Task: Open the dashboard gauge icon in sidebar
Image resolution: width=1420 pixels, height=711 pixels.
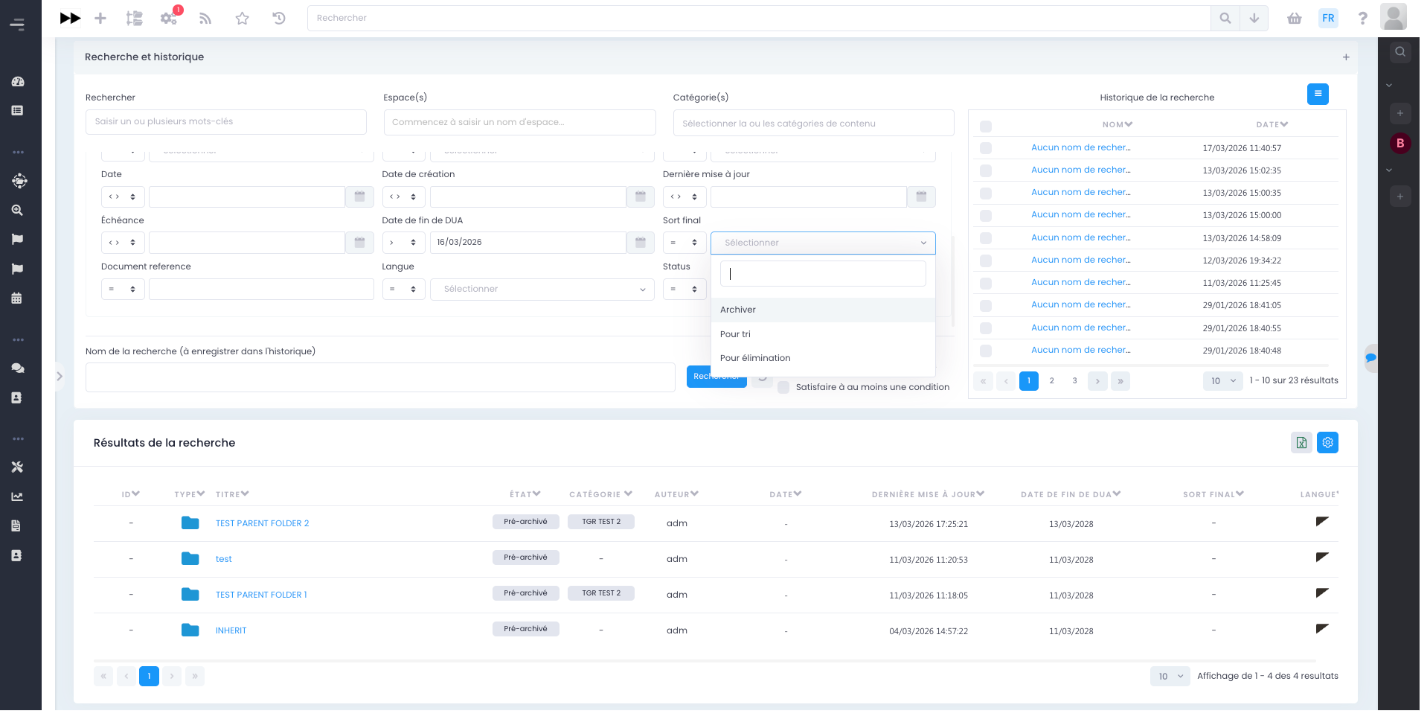Action: tap(17, 82)
